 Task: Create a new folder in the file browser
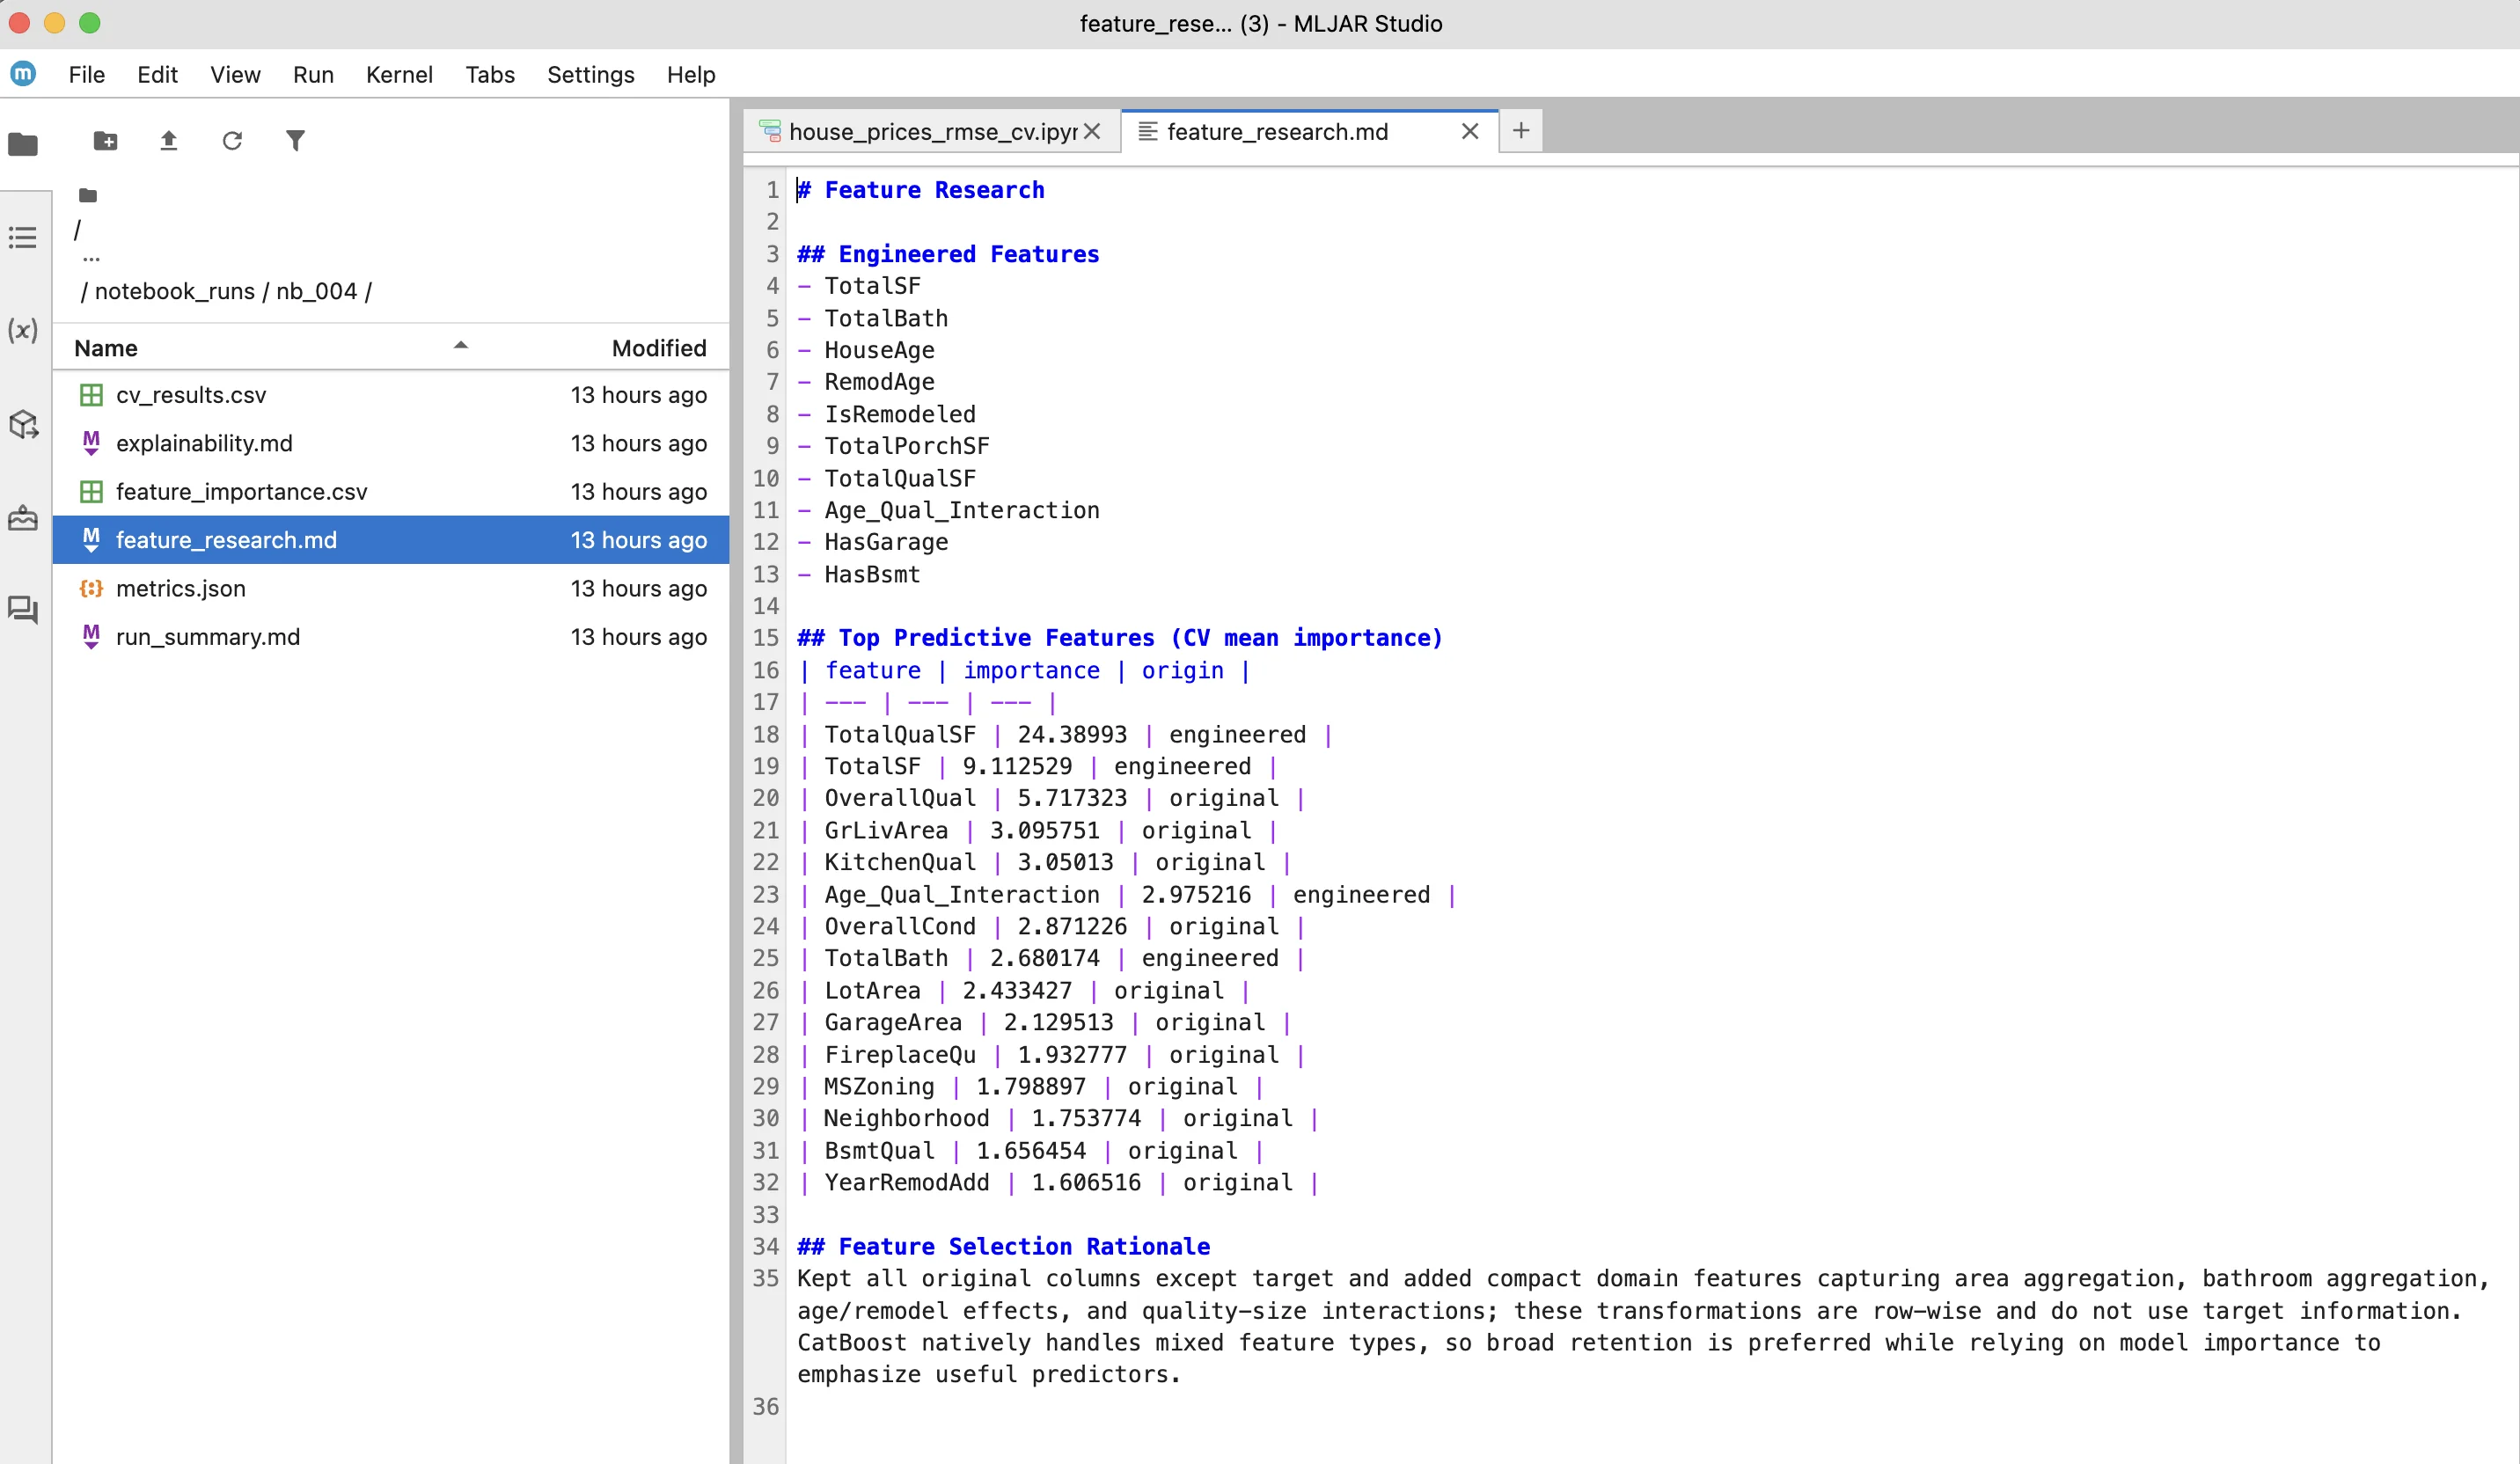click(x=105, y=141)
